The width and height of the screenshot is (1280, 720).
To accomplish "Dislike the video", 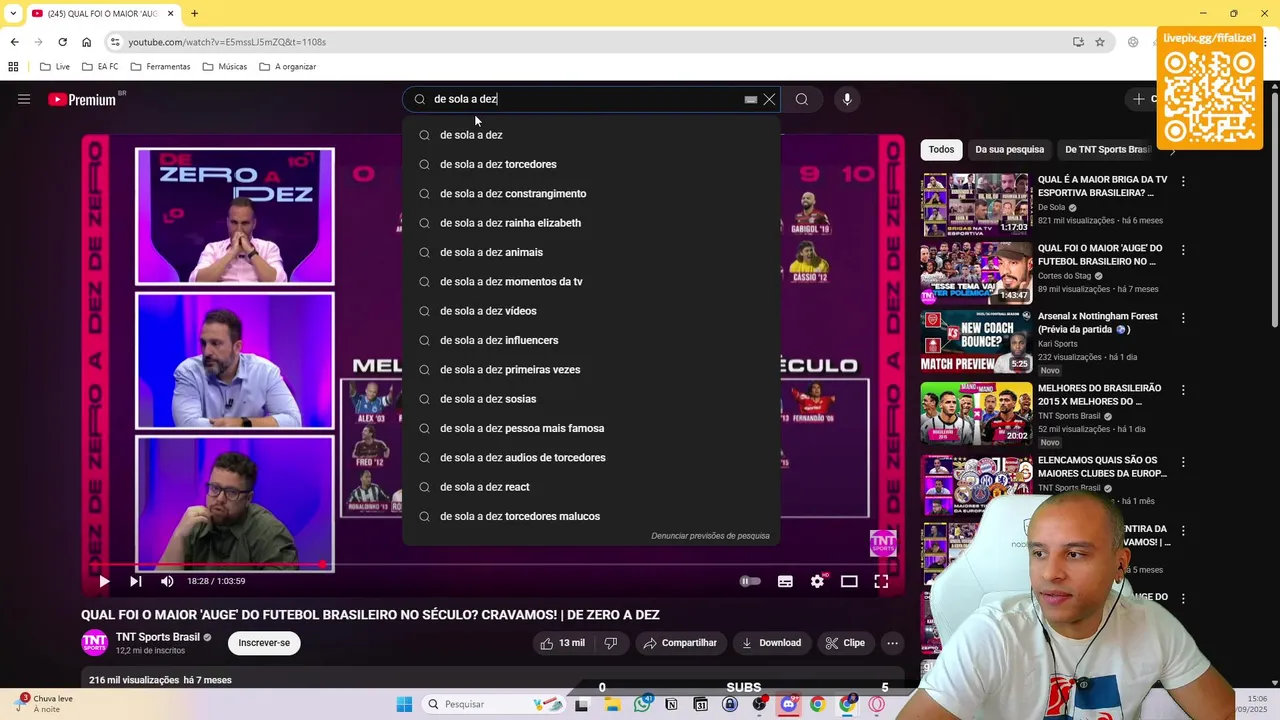I will coord(611,643).
